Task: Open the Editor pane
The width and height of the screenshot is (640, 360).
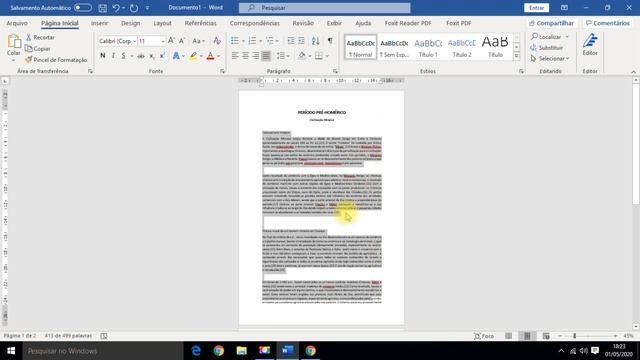Action: pos(590,45)
